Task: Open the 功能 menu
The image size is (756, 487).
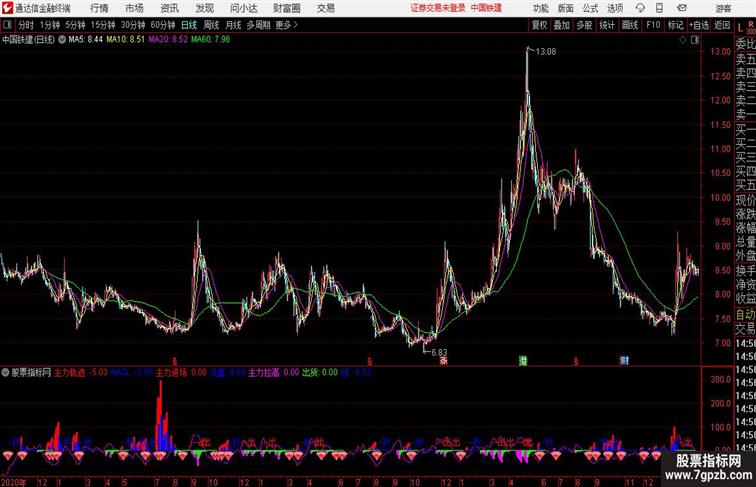Action: point(540,8)
